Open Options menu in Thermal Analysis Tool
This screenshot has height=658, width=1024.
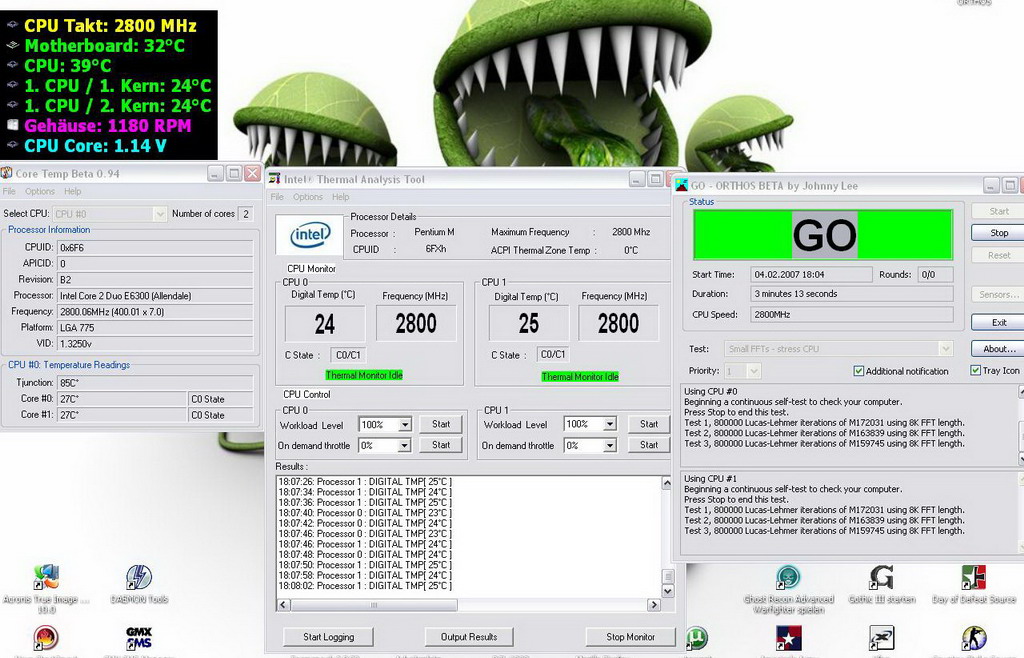308,196
